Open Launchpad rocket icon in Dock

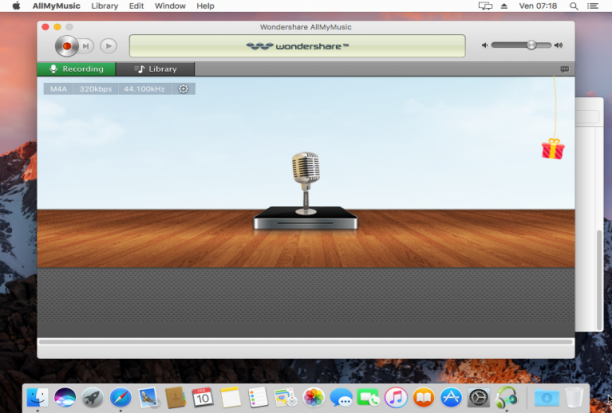[93, 398]
